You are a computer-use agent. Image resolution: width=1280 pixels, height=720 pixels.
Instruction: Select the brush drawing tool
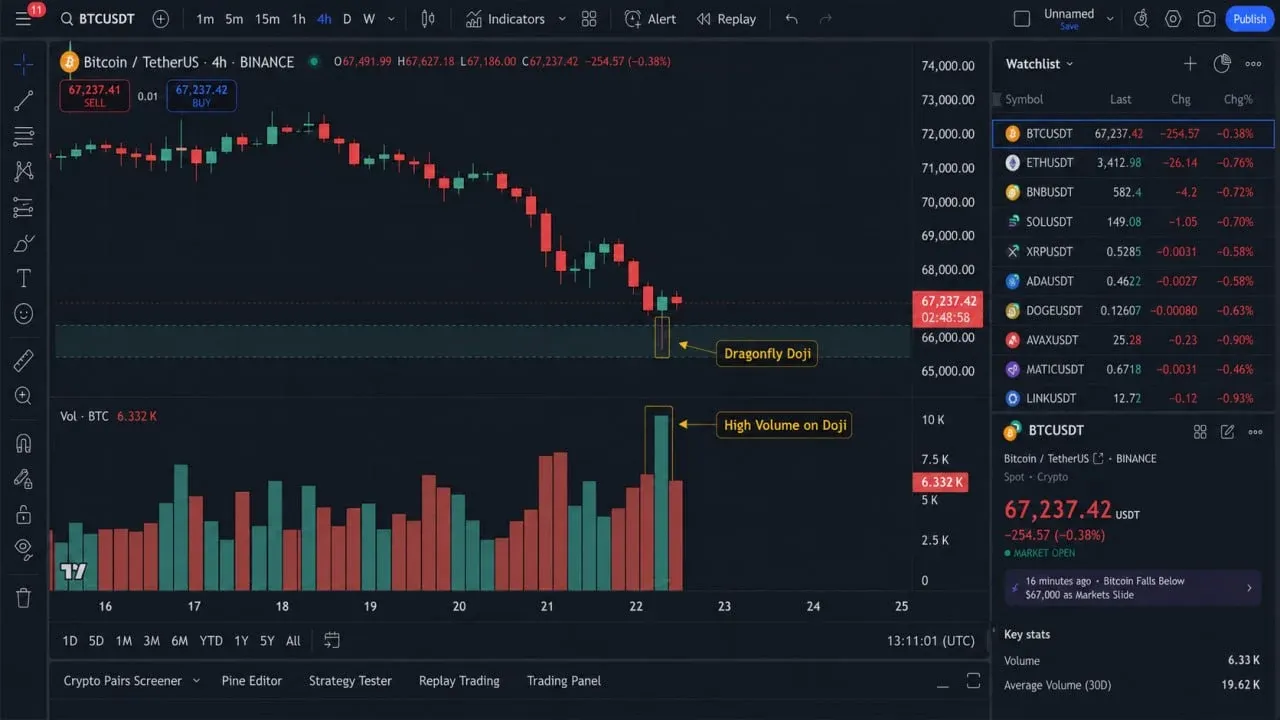pos(24,243)
